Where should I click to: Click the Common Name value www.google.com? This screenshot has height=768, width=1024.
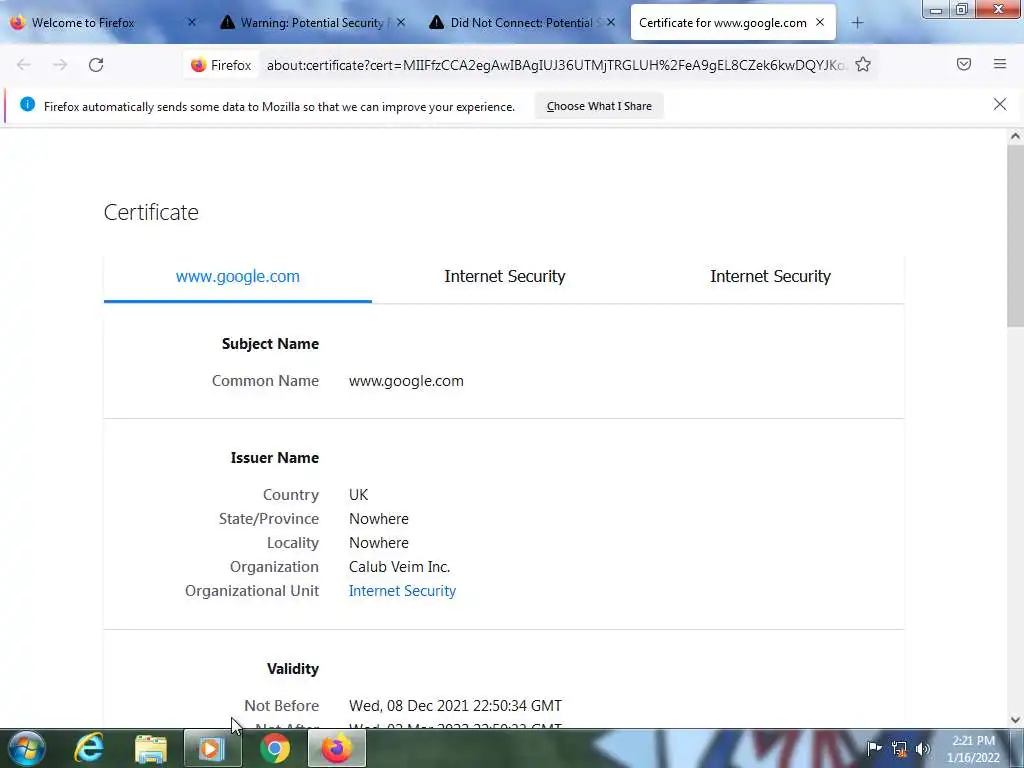(x=406, y=381)
